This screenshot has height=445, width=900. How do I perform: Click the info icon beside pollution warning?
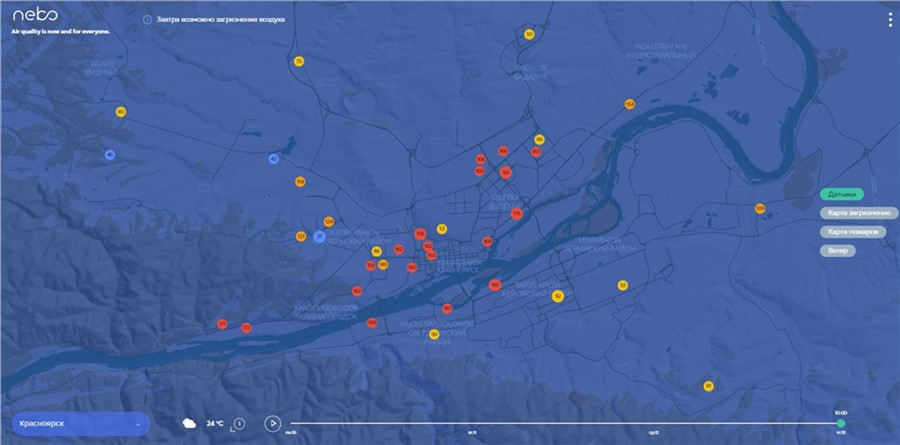[147, 19]
